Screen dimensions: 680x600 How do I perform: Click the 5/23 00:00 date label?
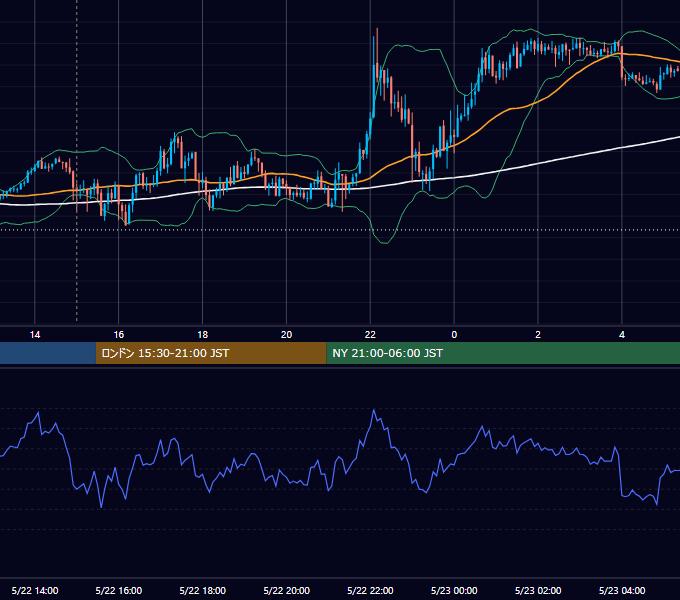point(454,590)
